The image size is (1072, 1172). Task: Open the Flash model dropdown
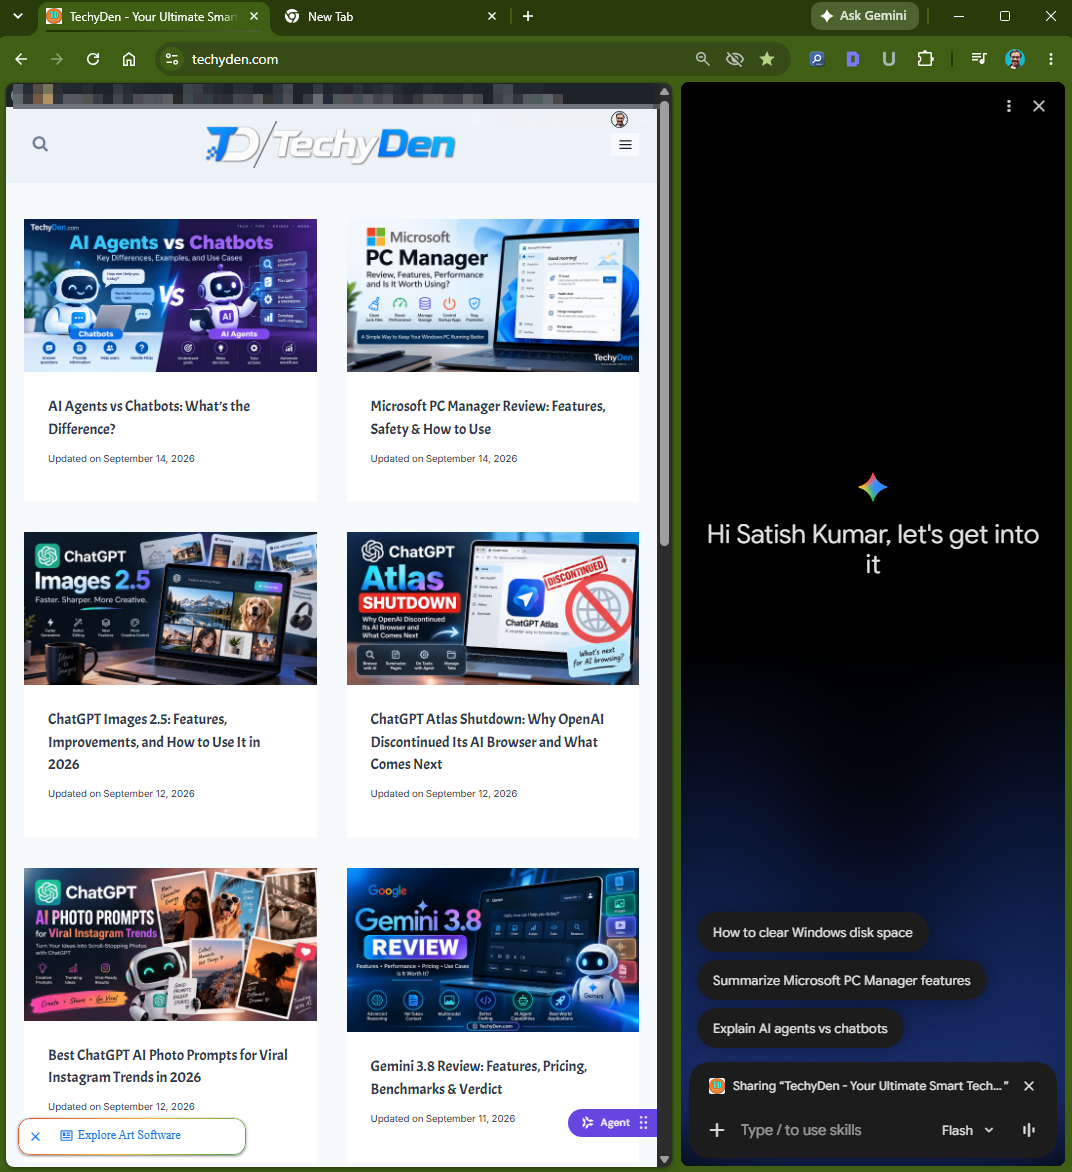pyautogui.click(x=967, y=1130)
